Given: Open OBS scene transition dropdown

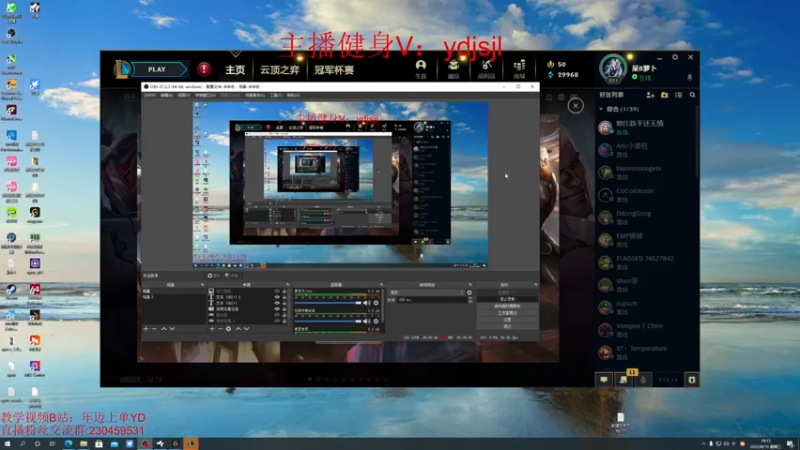Looking at the screenshot, I should (428, 293).
